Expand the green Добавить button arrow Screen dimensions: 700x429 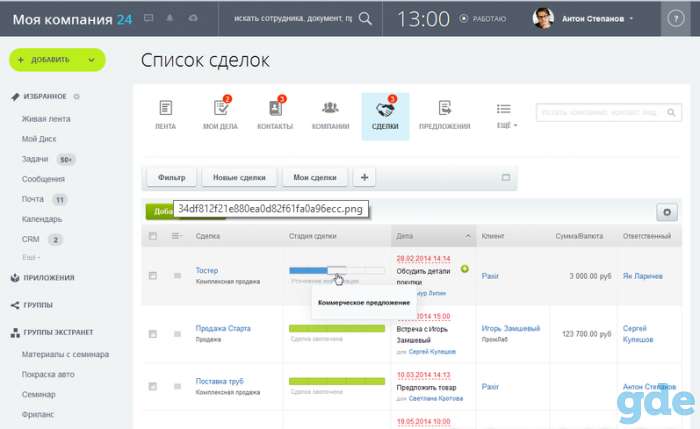pyautogui.click(x=92, y=60)
